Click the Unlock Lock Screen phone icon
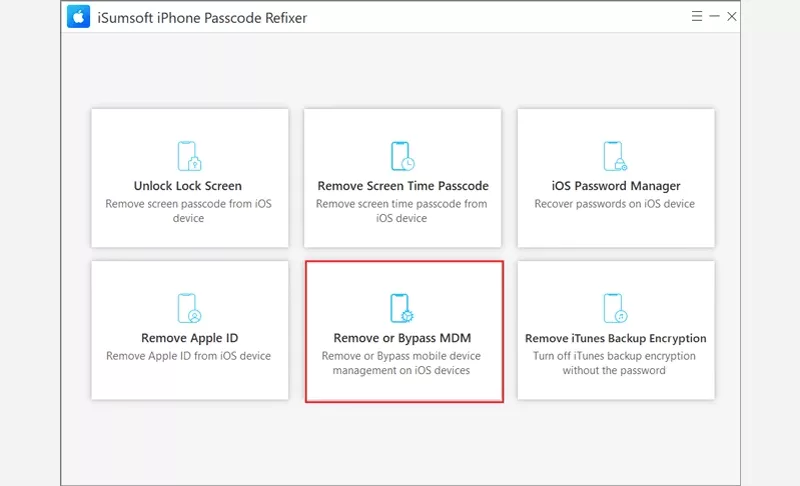The height and width of the screenshot is (486, 800). coord(189,156)
